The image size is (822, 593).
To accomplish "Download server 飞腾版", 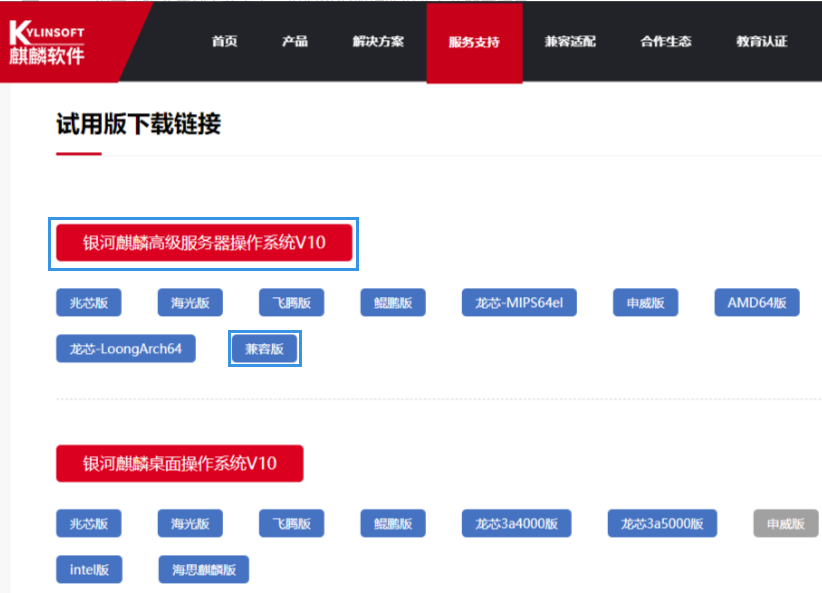I will coord(291,303).
